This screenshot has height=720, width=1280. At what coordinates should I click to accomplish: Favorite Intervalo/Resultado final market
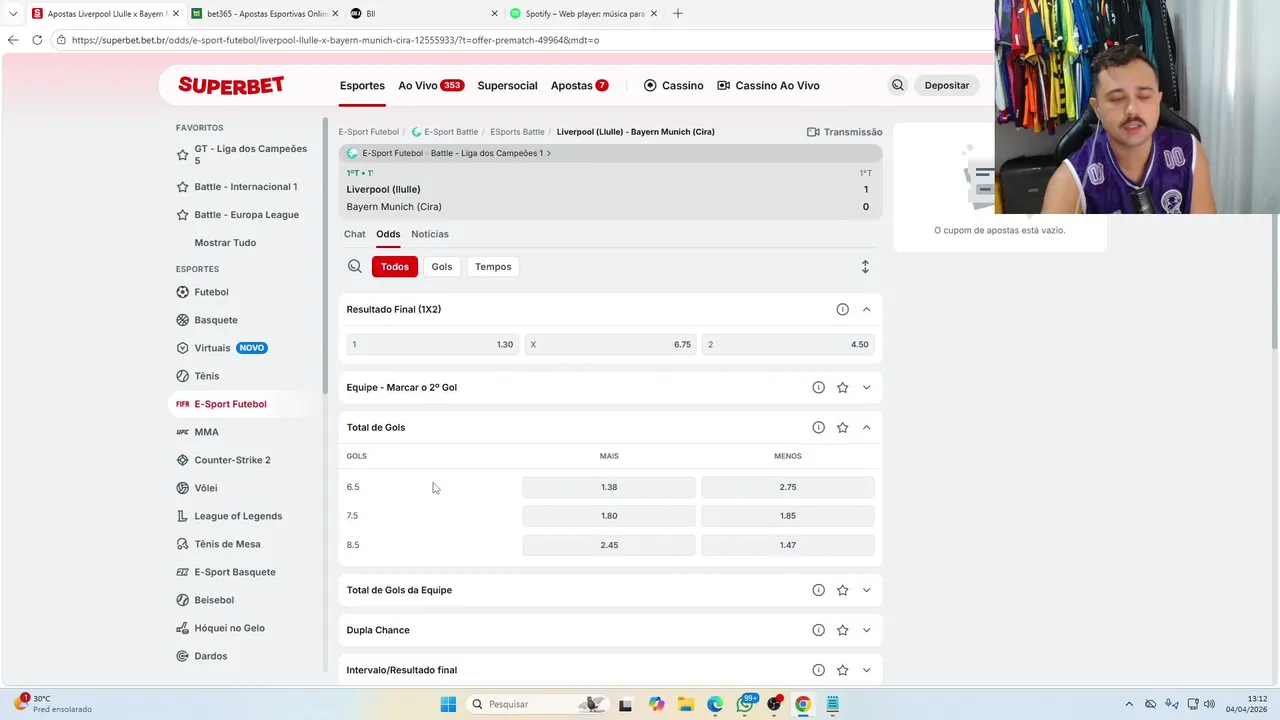[x=842, y=670]
